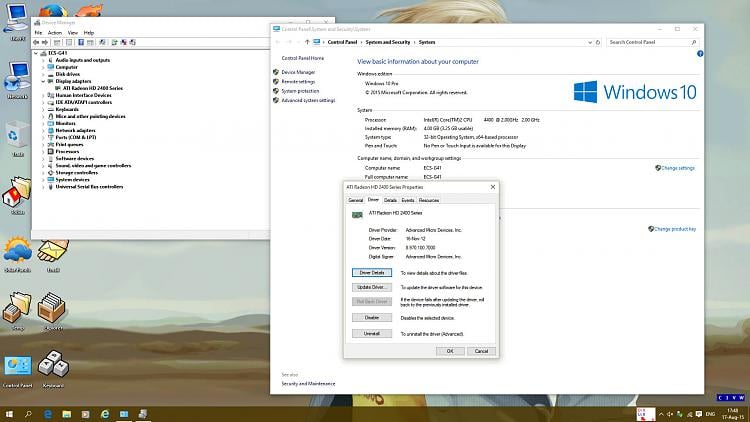
Task: Open Device Manager link in Control Panel sidebar
Action: coord(298,72)
